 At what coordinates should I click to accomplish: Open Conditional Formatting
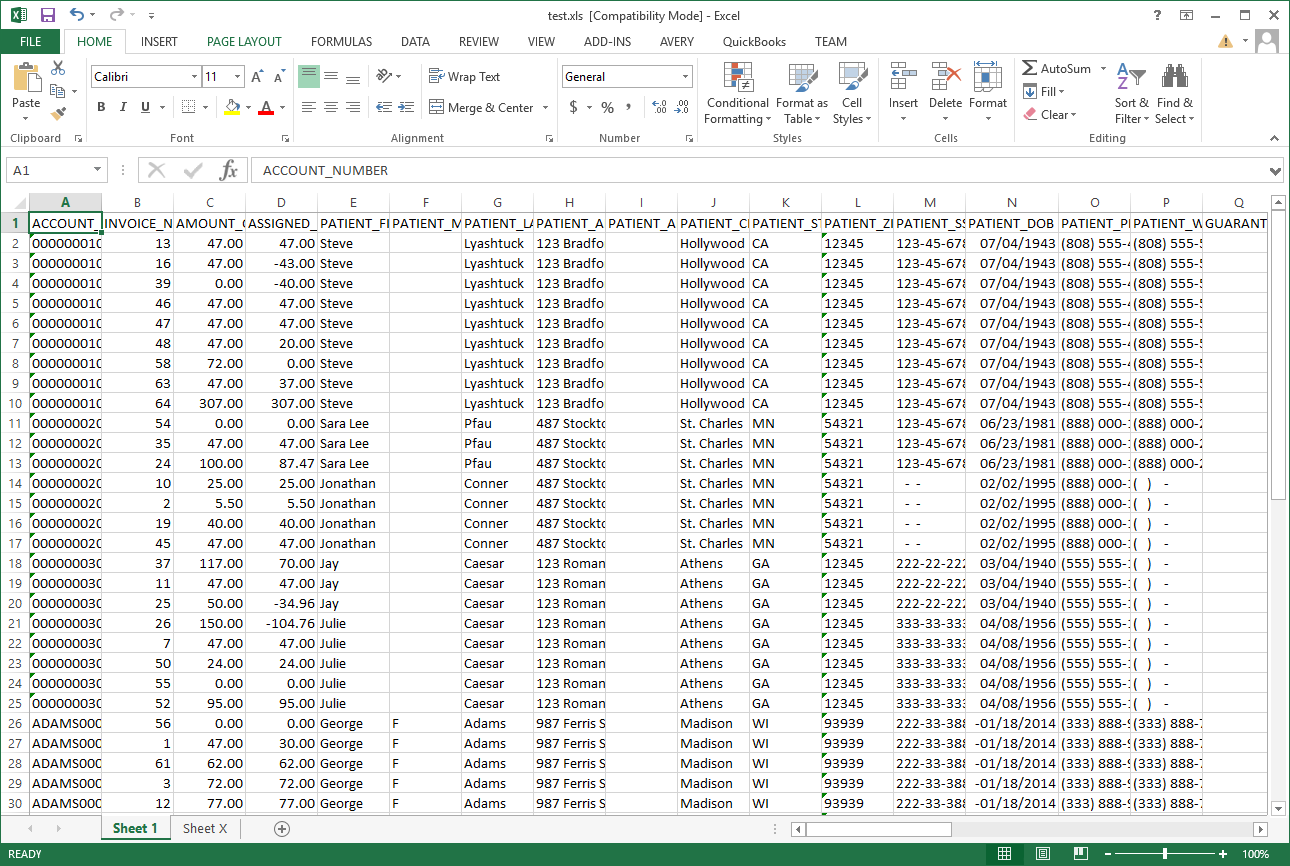click(x=738, y=93)
